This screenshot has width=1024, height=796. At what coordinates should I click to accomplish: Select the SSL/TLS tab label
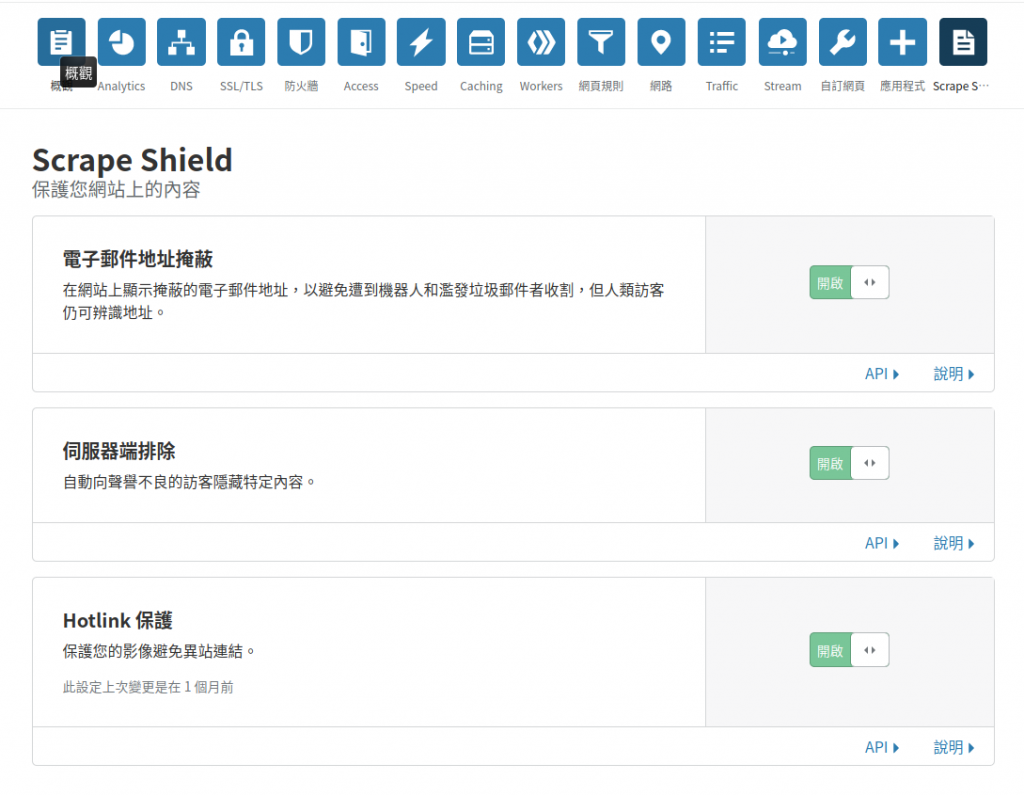click(241, 86)
